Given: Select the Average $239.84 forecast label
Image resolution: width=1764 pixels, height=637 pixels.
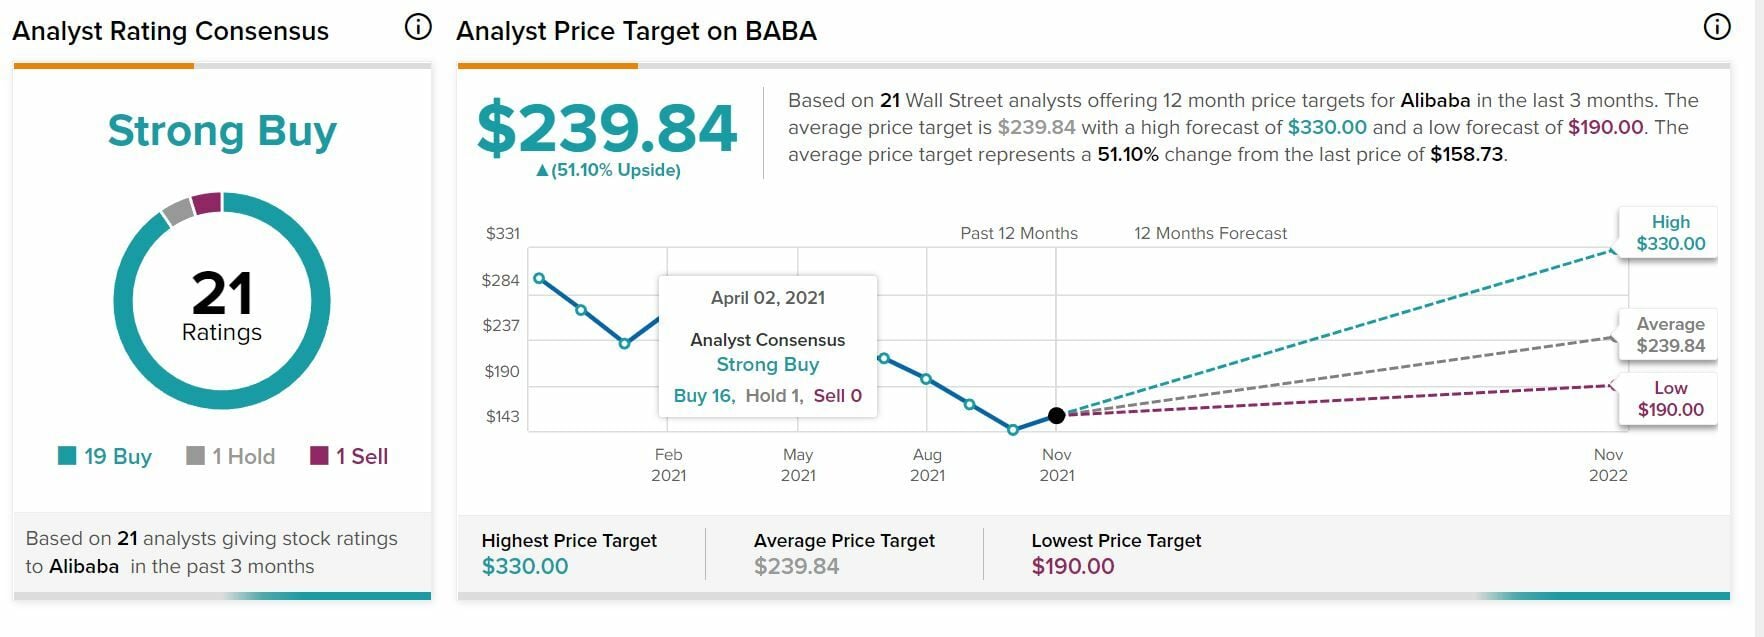Looking at the screenshot, I should 1670,335.
